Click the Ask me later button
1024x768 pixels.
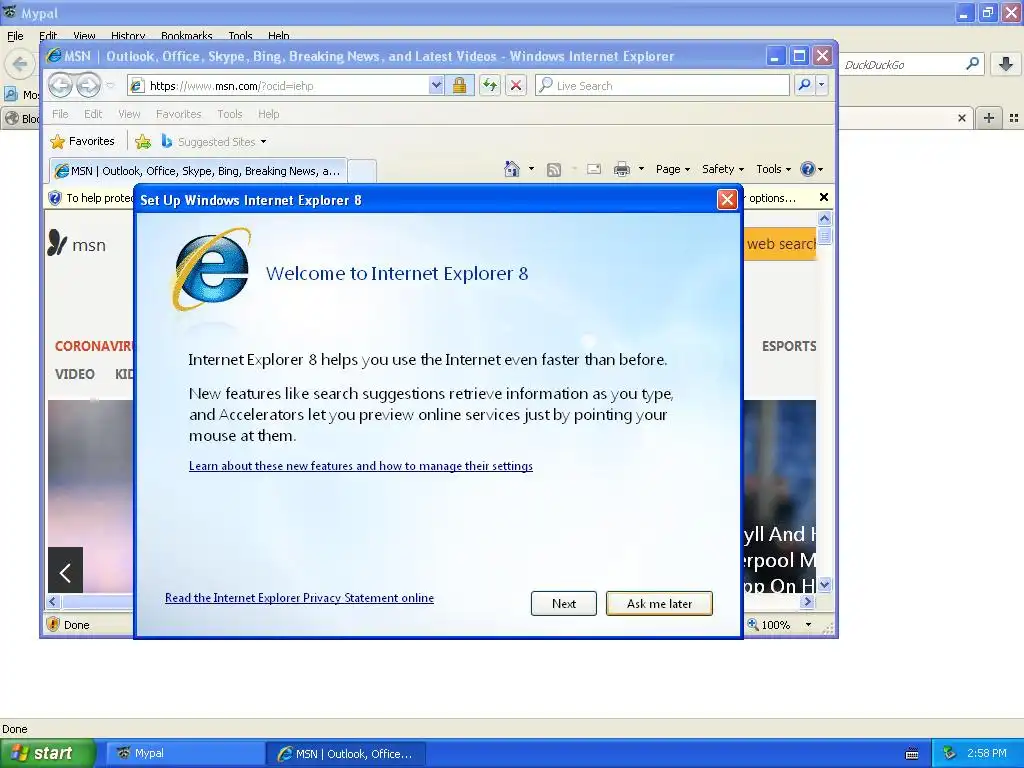659,603
